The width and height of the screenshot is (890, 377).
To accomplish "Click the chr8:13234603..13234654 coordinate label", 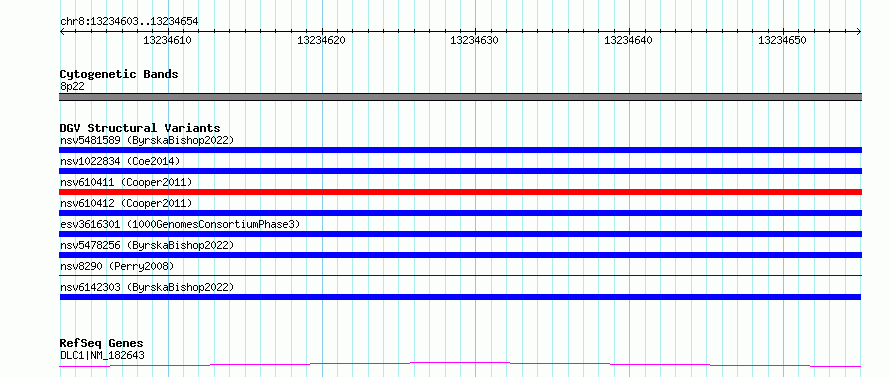I will pos(129,22).
